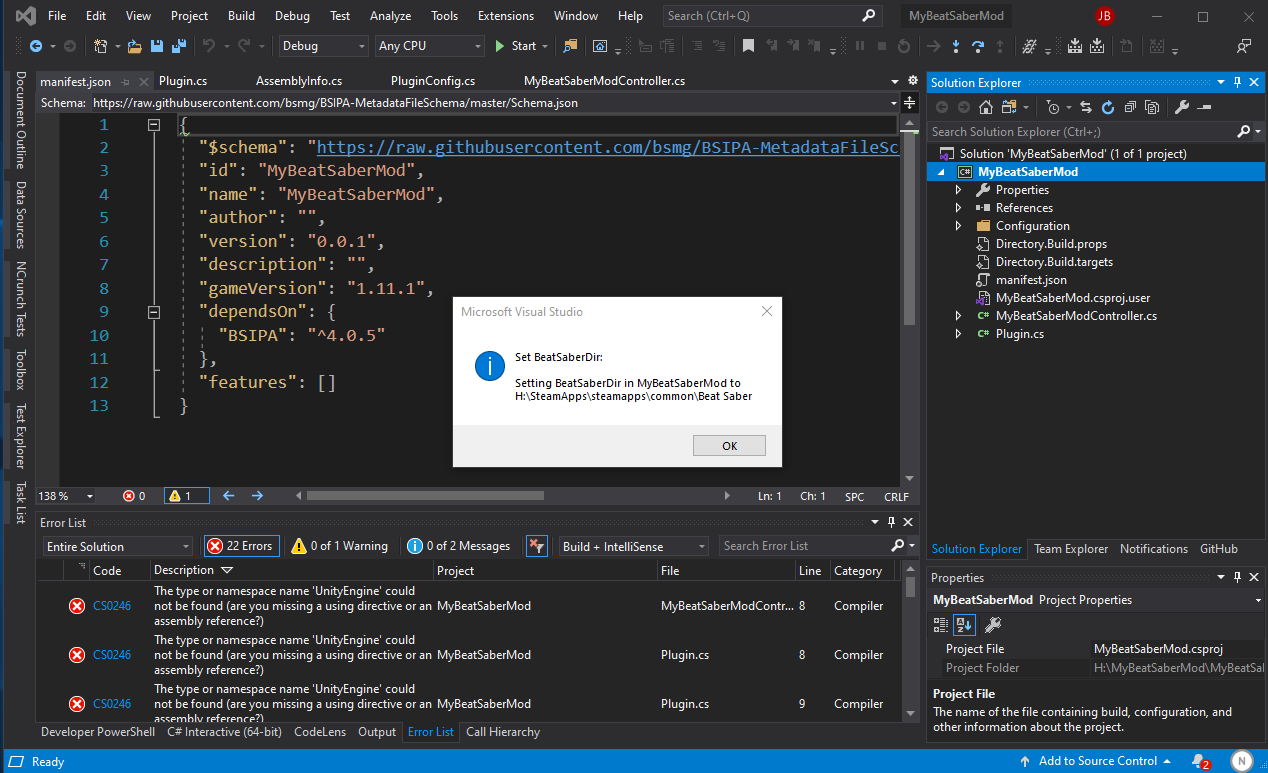Open the Any CPU platform dropdown
The height and width of the screenshot is (773, 1268).
click(x=430, y=46)
